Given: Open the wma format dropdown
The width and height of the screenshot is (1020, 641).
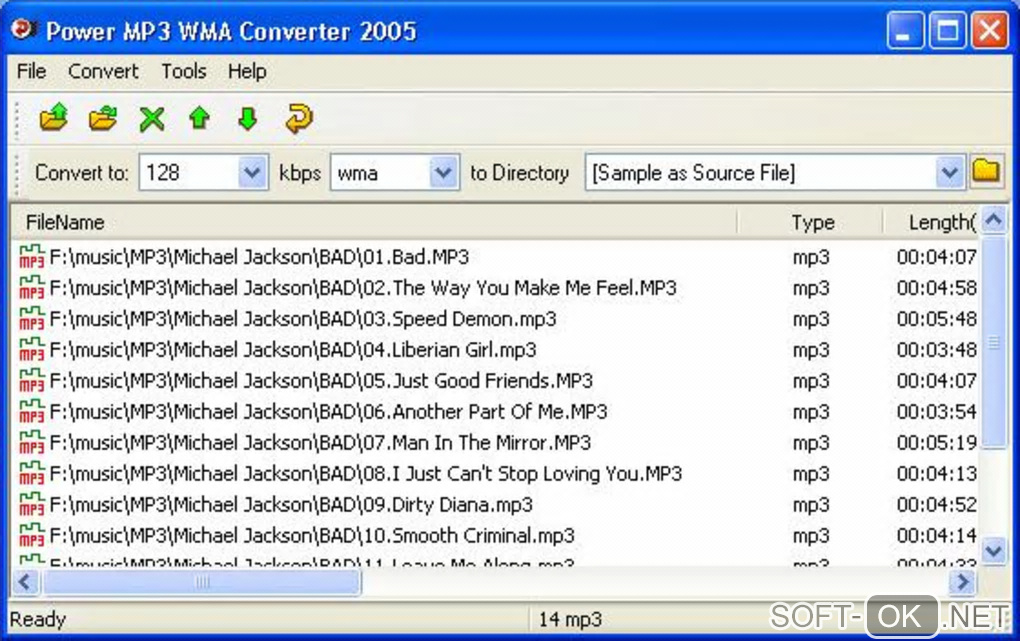Looking at the screenshot, I should [443, 172].
